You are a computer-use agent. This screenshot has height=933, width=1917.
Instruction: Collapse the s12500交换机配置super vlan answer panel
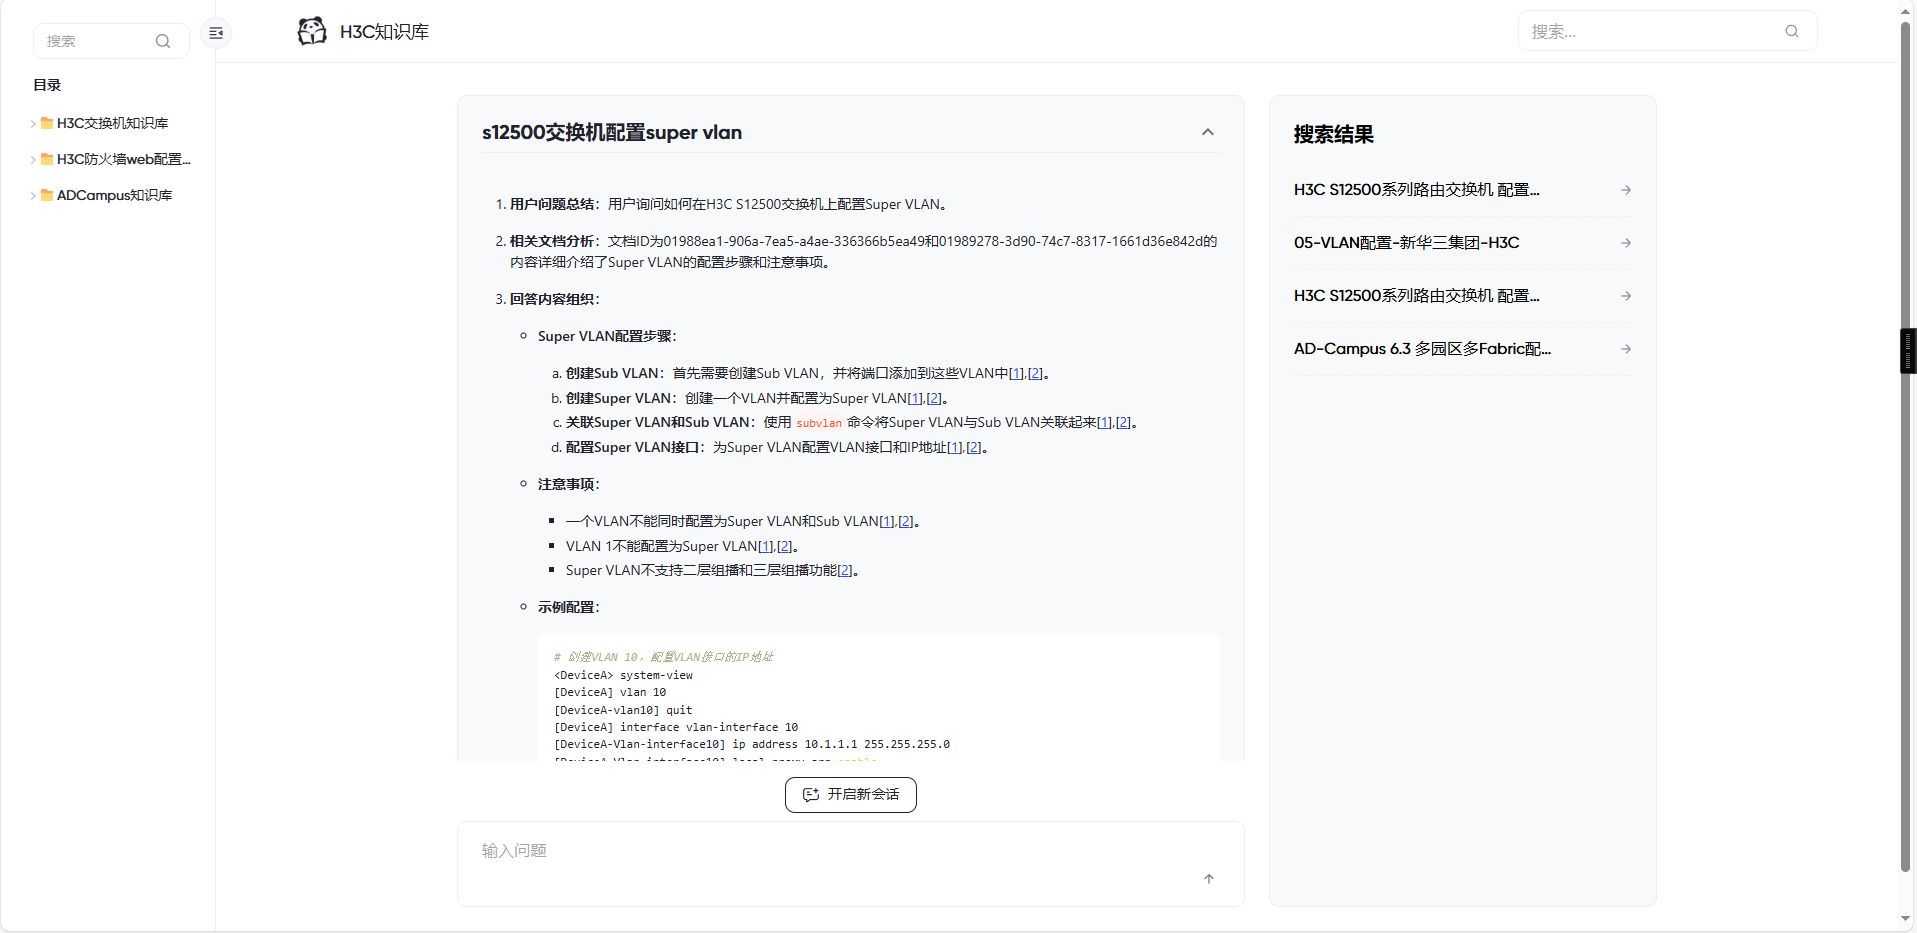[x=1208, y=132]
